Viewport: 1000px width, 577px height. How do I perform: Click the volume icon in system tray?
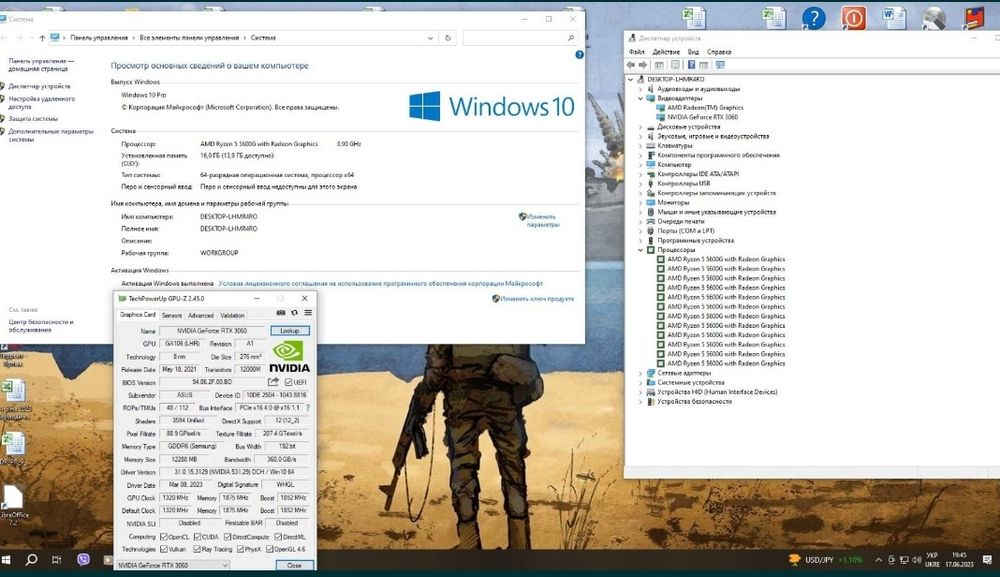click(916, 560)
